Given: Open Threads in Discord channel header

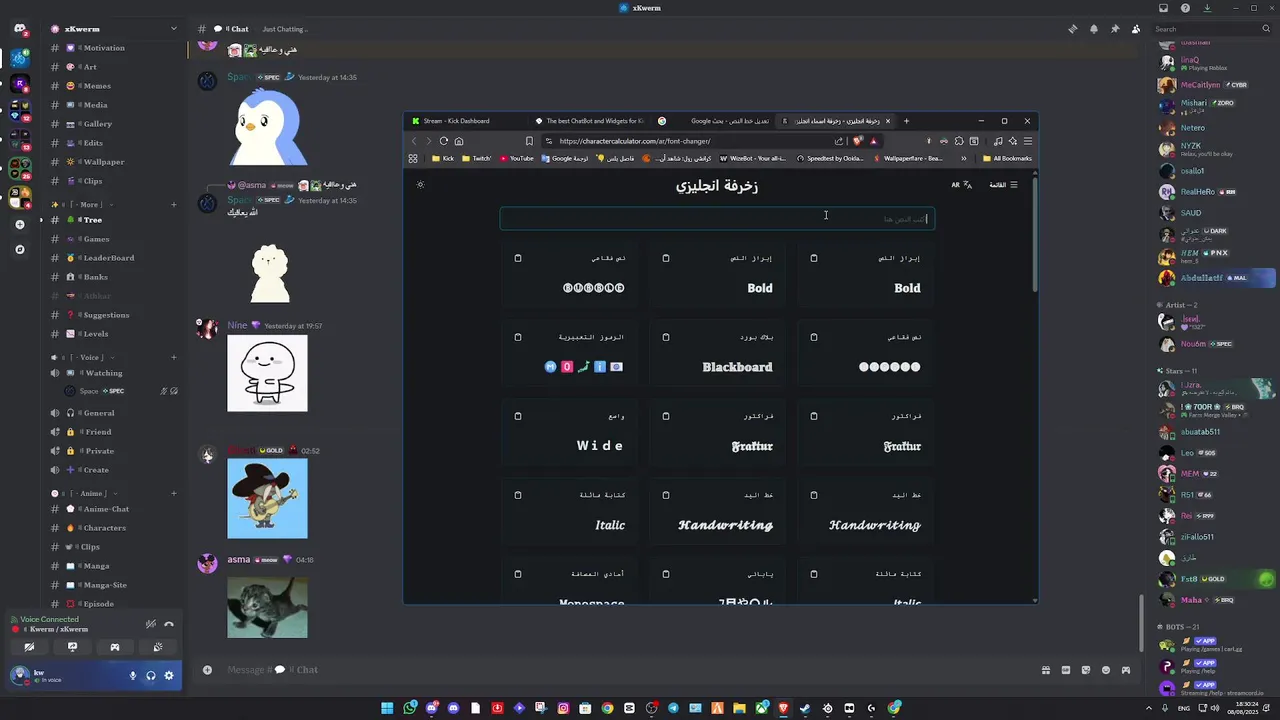Looking at the screenshot, I should 1072,29.
